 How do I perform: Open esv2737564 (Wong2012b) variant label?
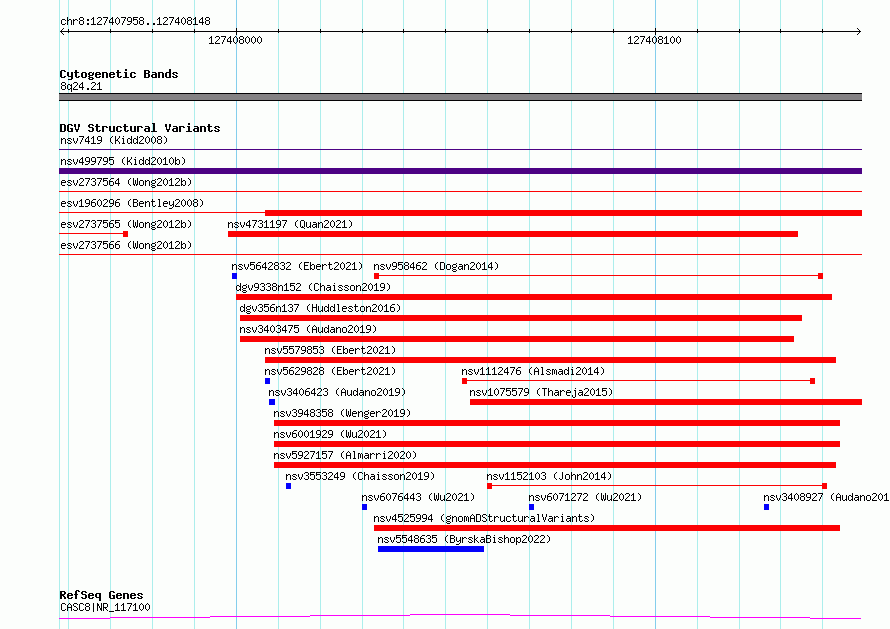point(126,182)
